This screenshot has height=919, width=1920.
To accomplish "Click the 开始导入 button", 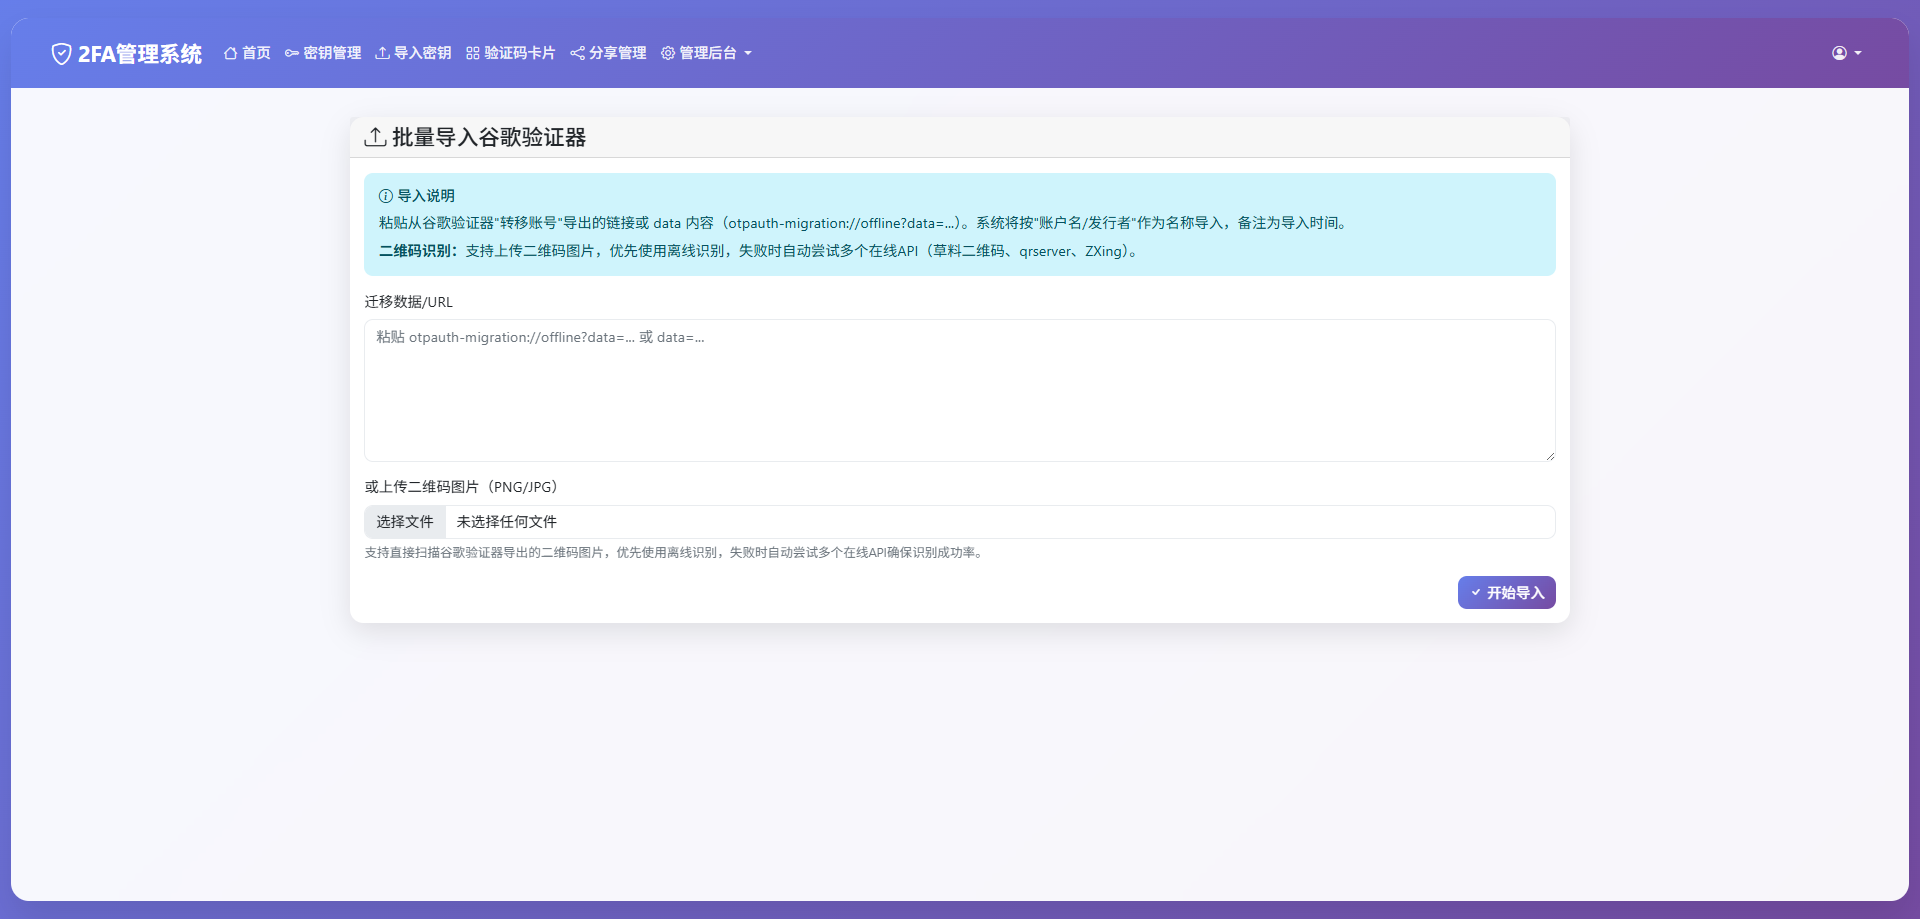I will tap(1506, 592).
